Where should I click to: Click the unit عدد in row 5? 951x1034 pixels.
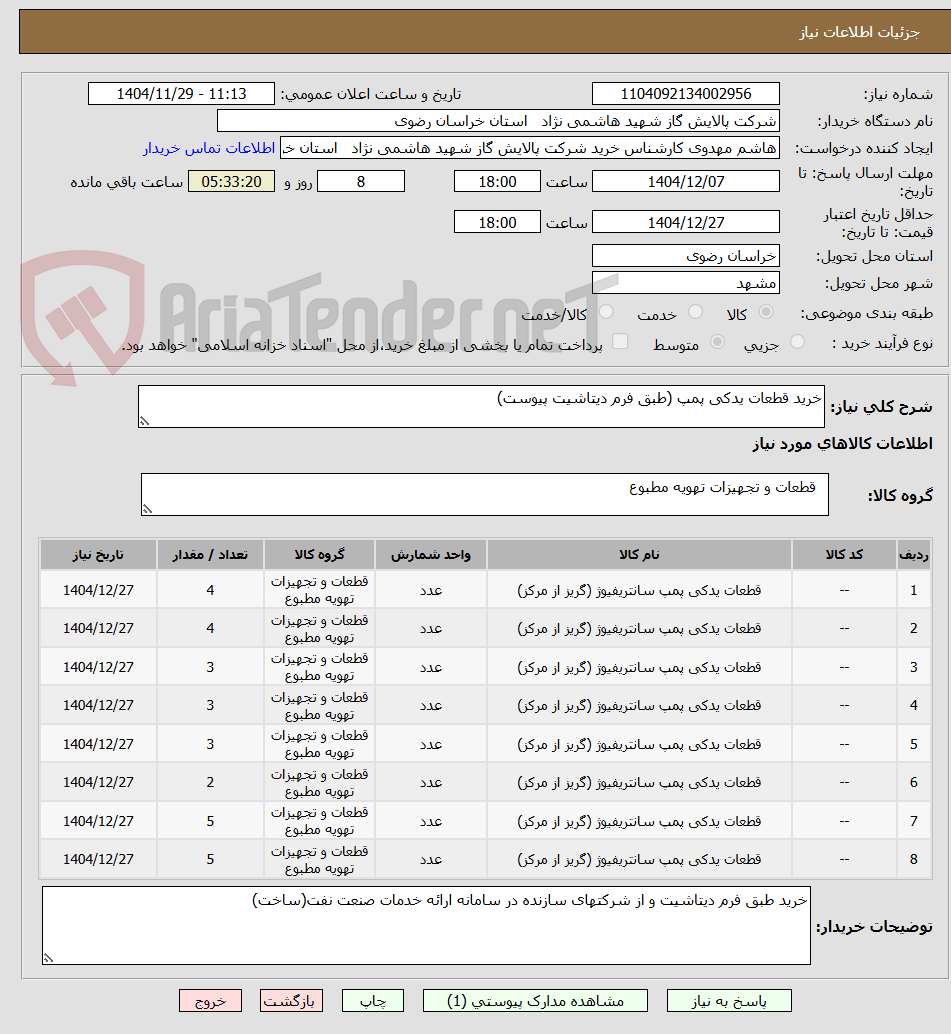click(x=431, y=744)
